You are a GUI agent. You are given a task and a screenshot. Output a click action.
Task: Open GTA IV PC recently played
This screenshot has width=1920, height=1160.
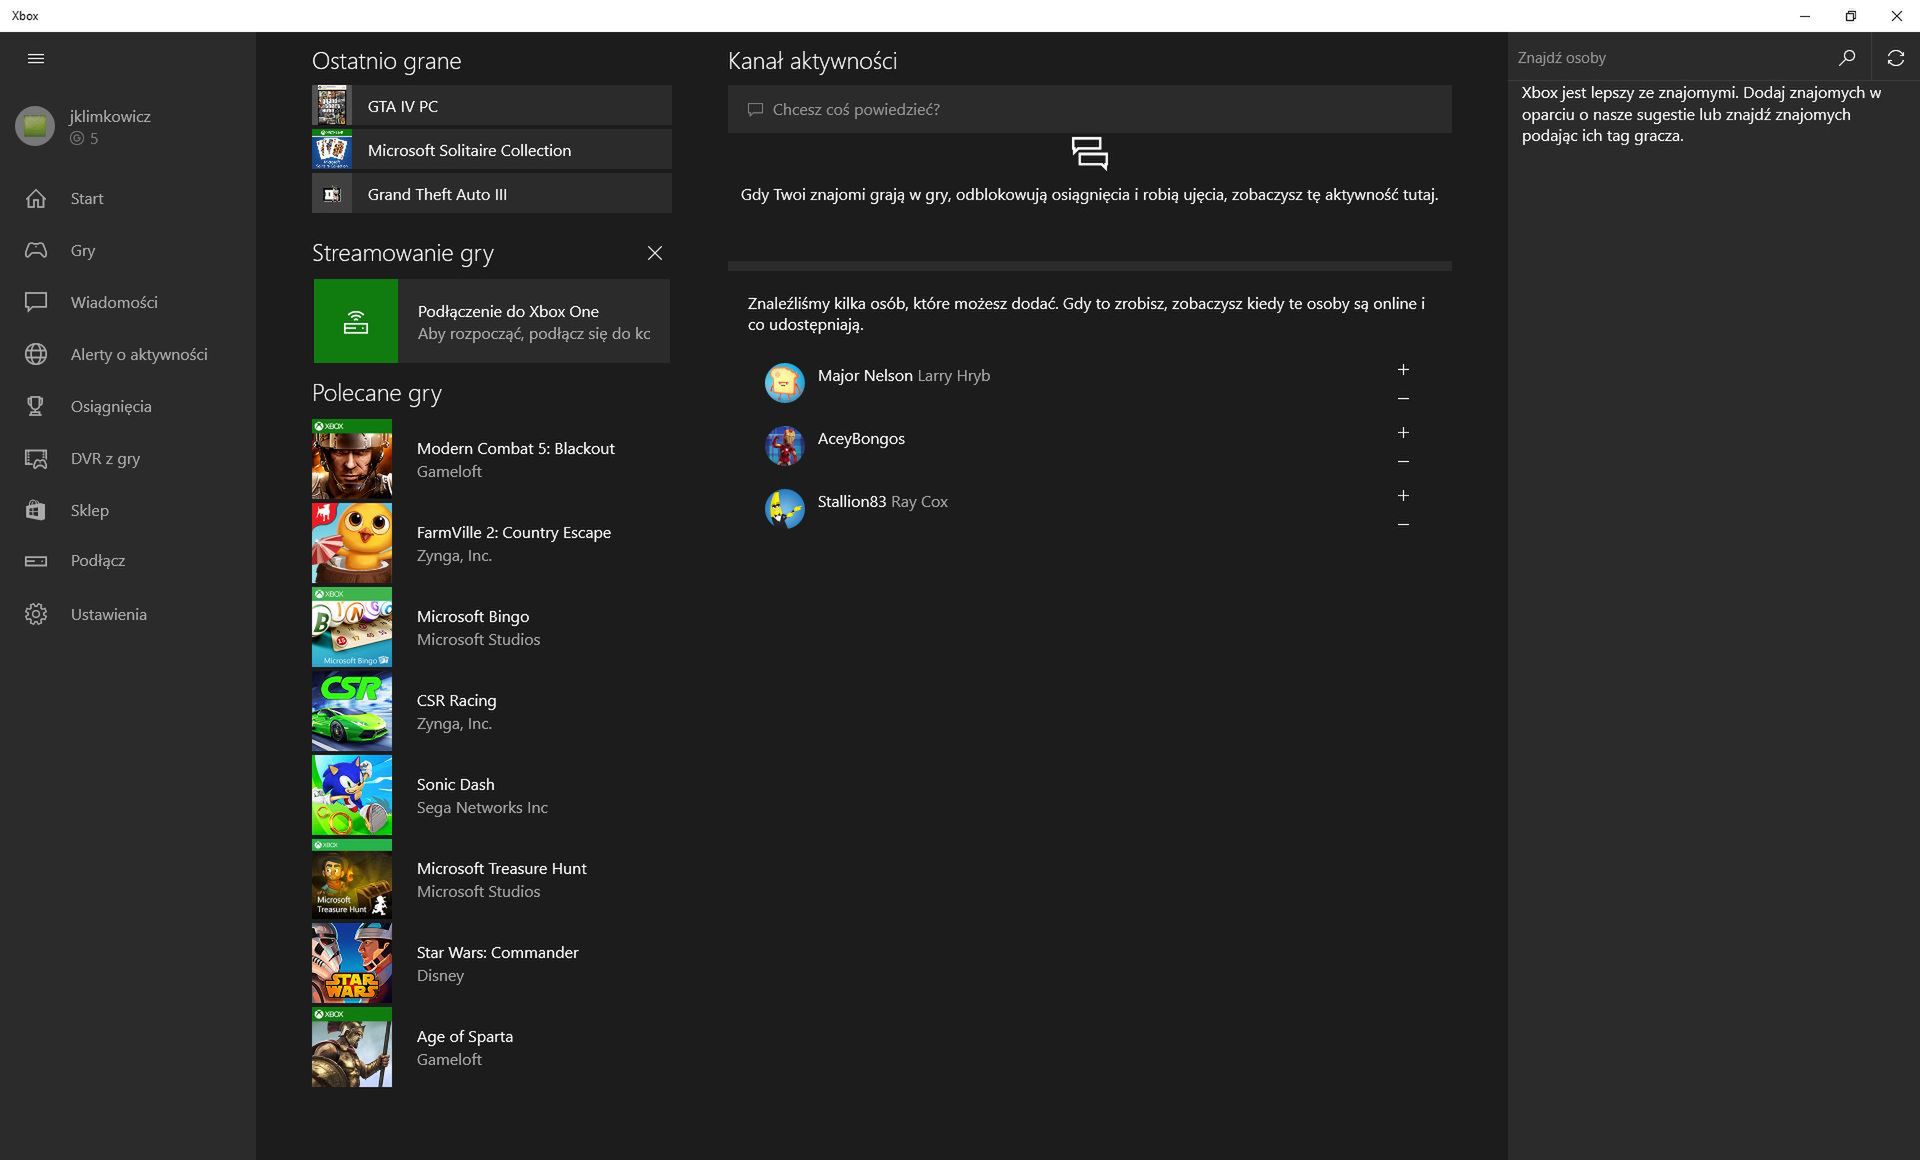pos(492,105)
